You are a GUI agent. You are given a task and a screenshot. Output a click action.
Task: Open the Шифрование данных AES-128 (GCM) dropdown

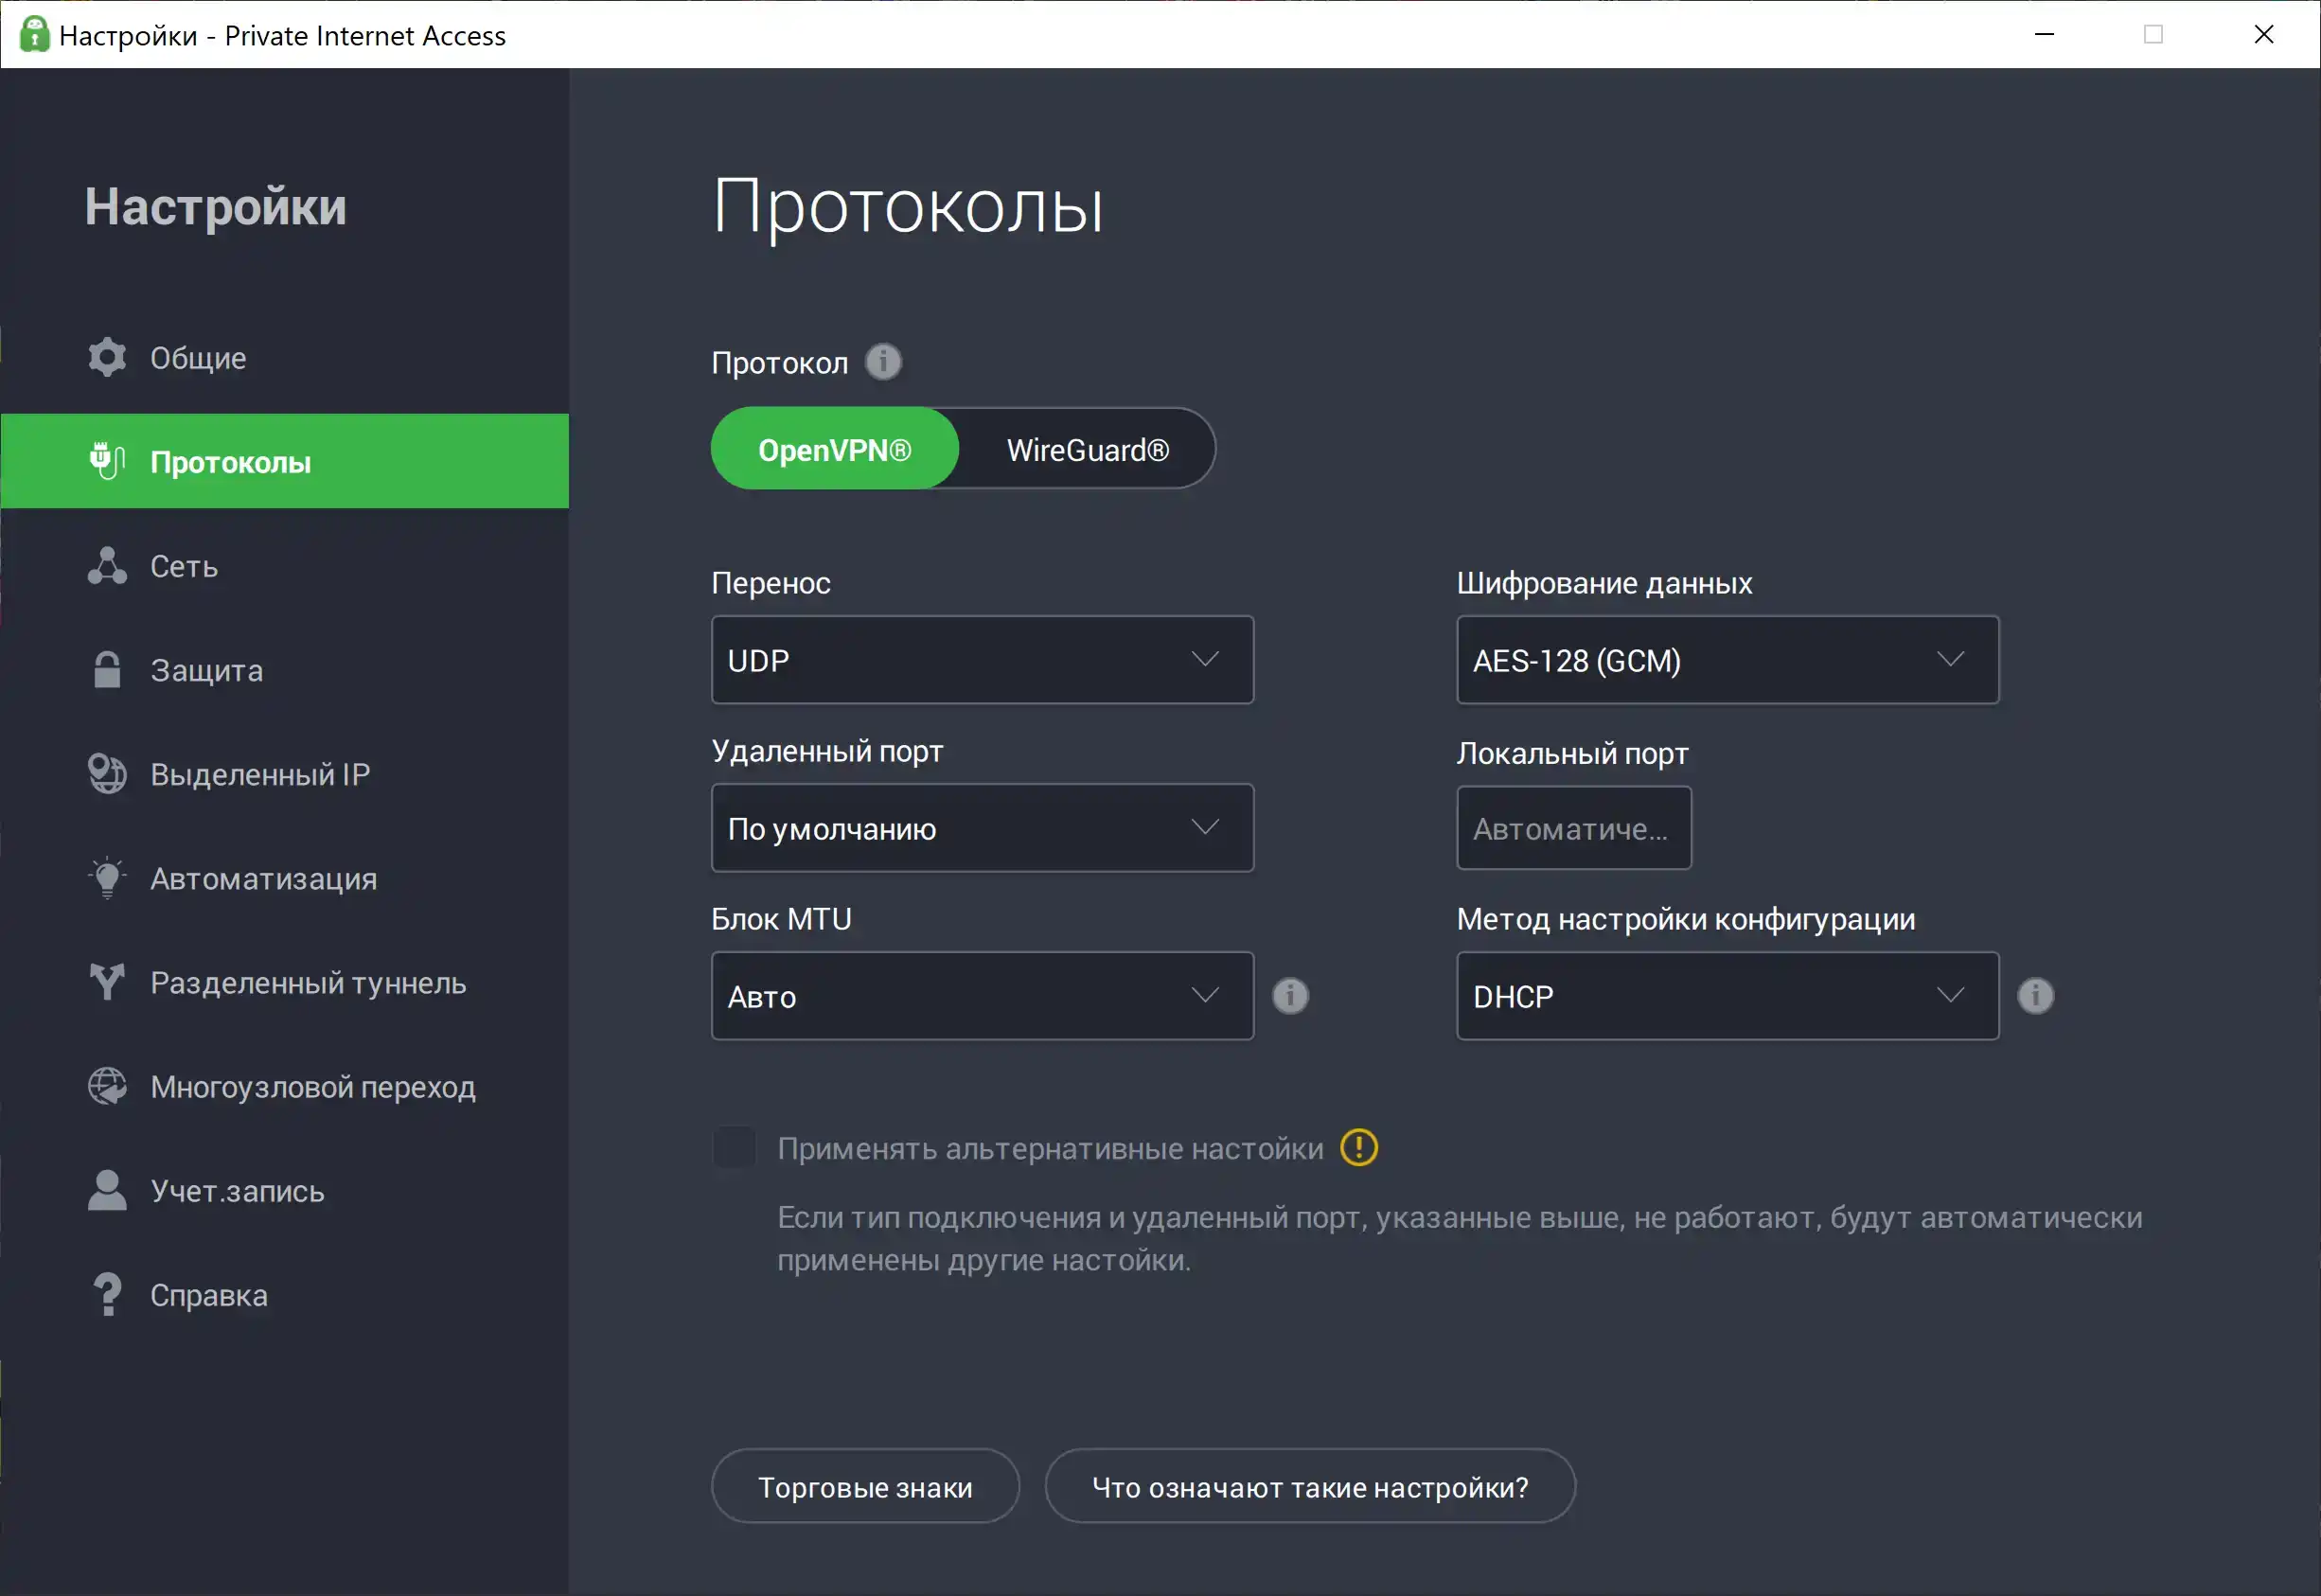point(1727,660)
